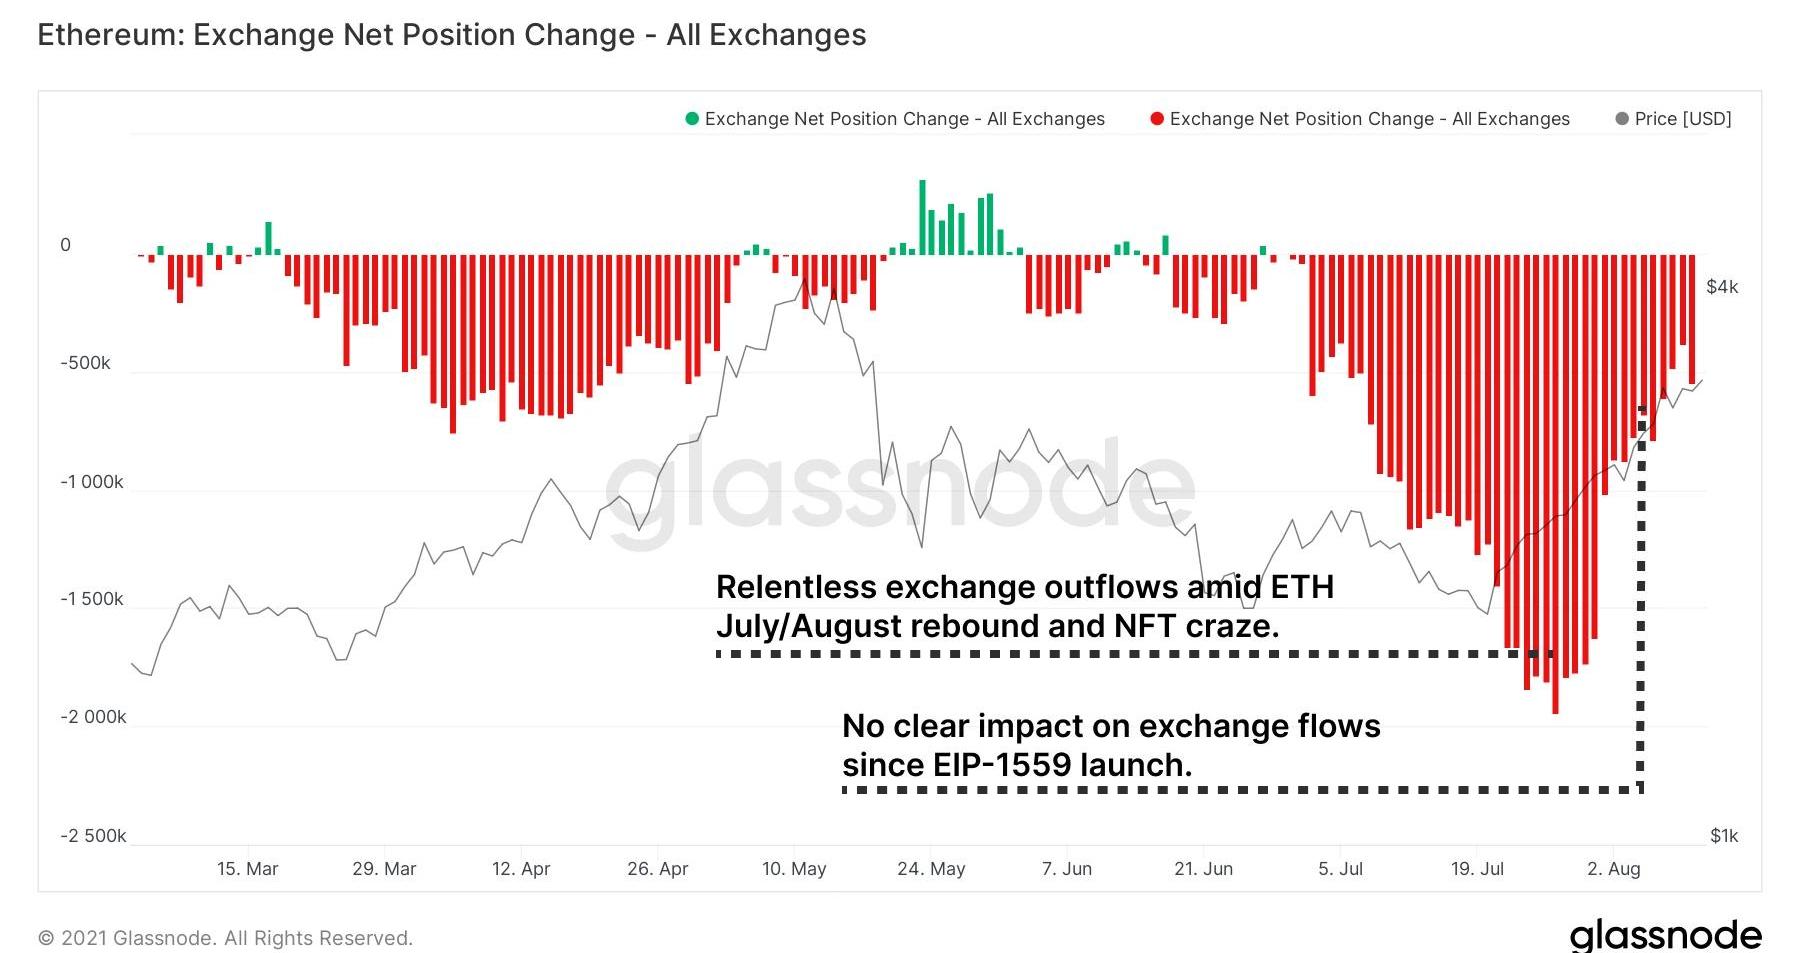The height and width of the screenshot is (953, 1800).
Task: Click the chart title Ethereum Exchange Net Position
Action: coord(451,35)
